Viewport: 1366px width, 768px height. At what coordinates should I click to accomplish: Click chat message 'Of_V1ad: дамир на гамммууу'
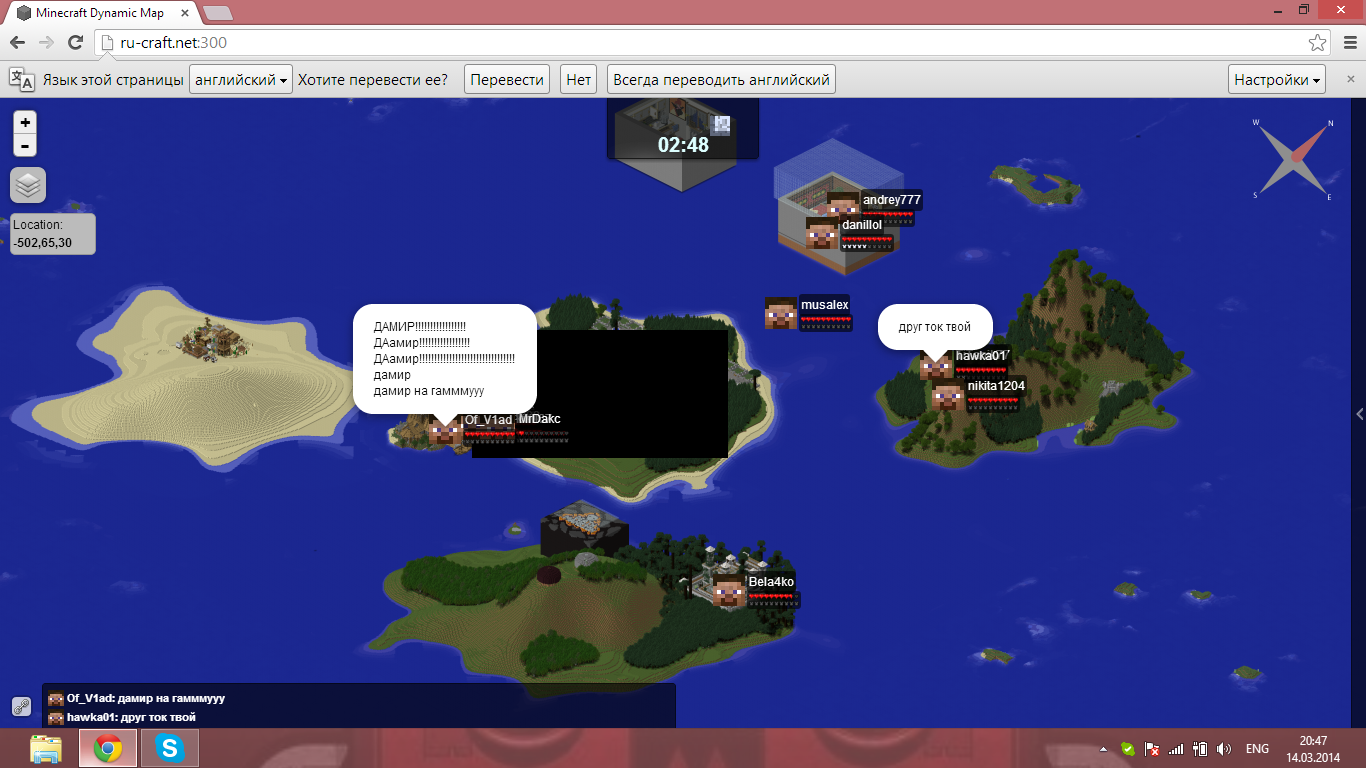pos(146,698)
